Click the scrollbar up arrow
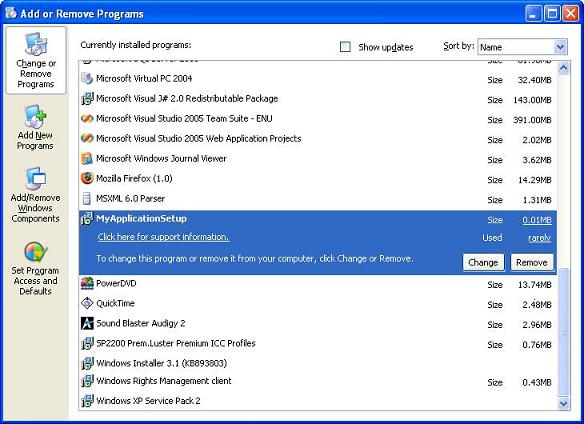Viewport: 584px width, 424px height. point(564,68)
